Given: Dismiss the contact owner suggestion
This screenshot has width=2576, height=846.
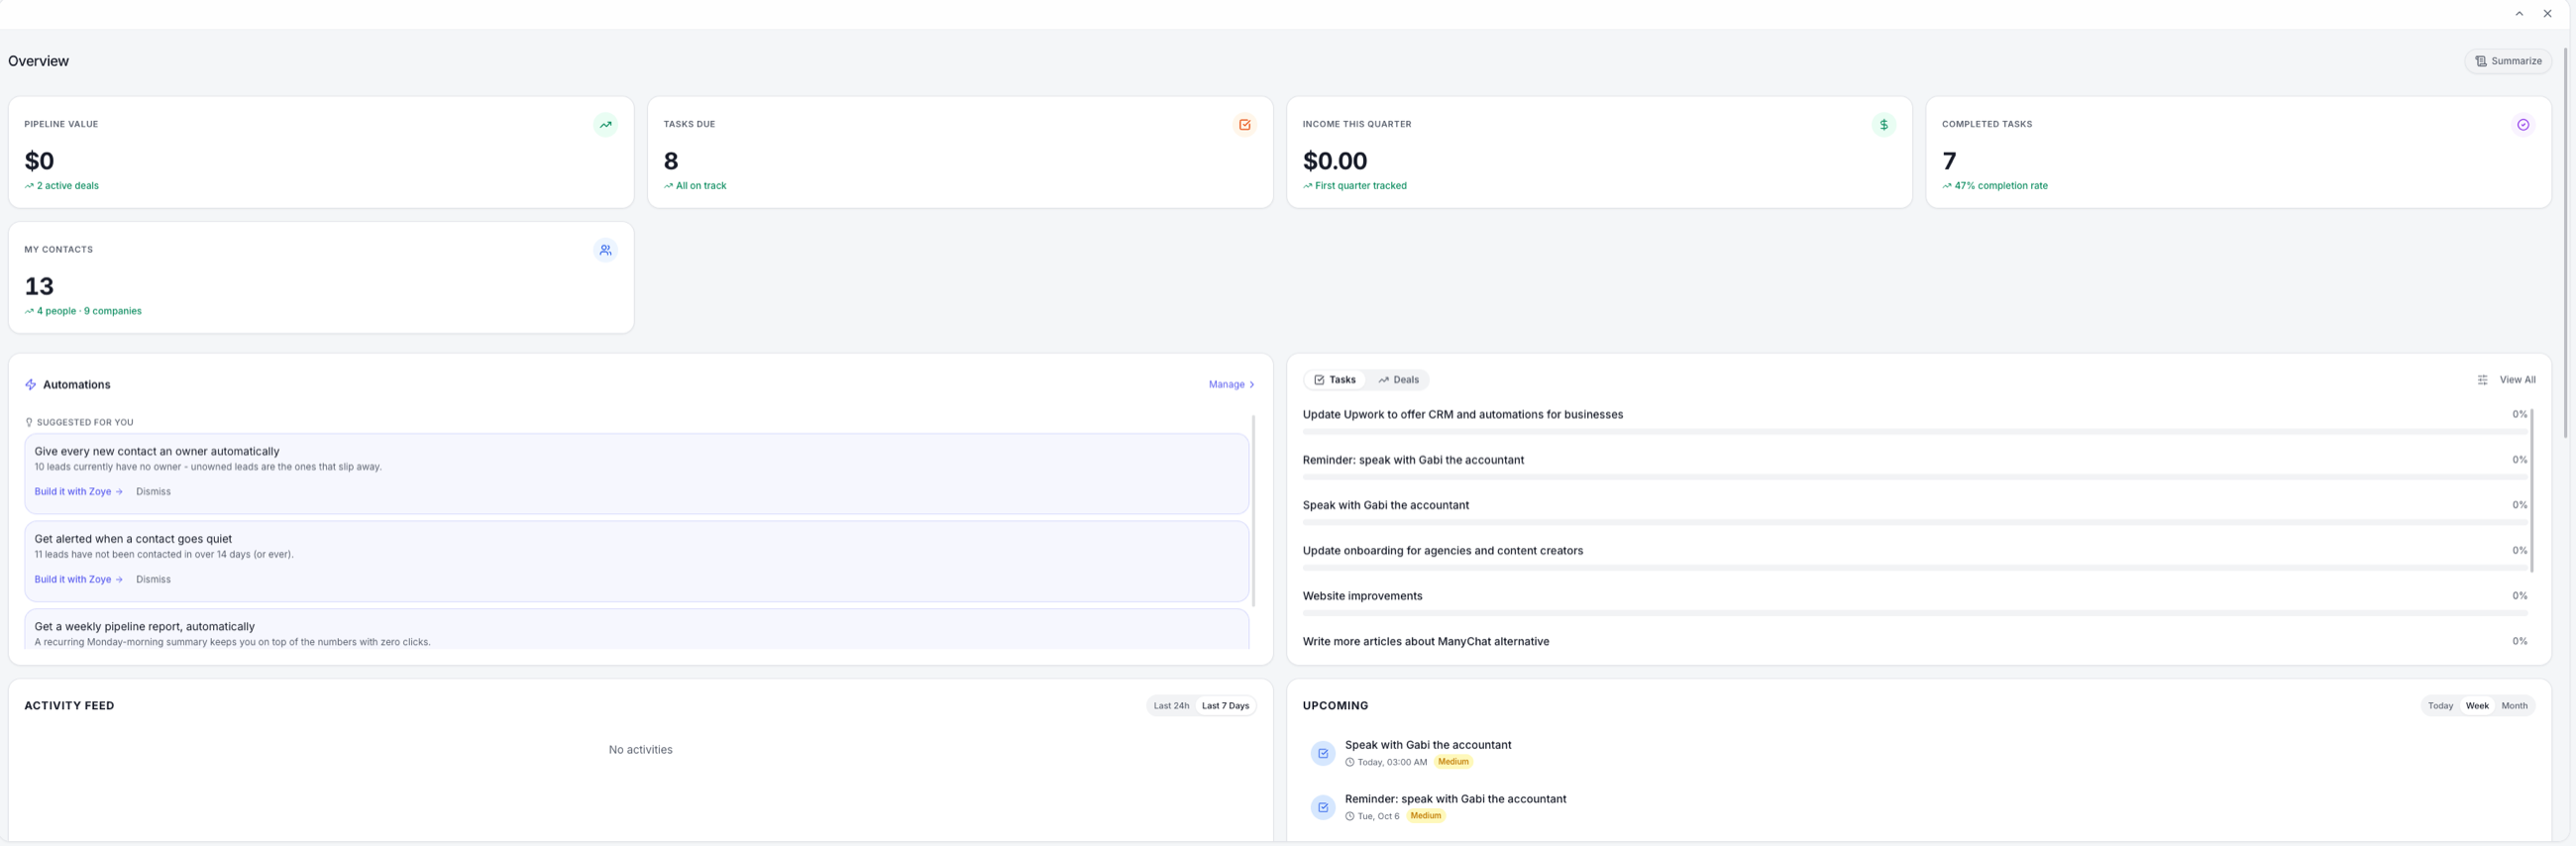Looking at the screenshot, I should 153,492.
